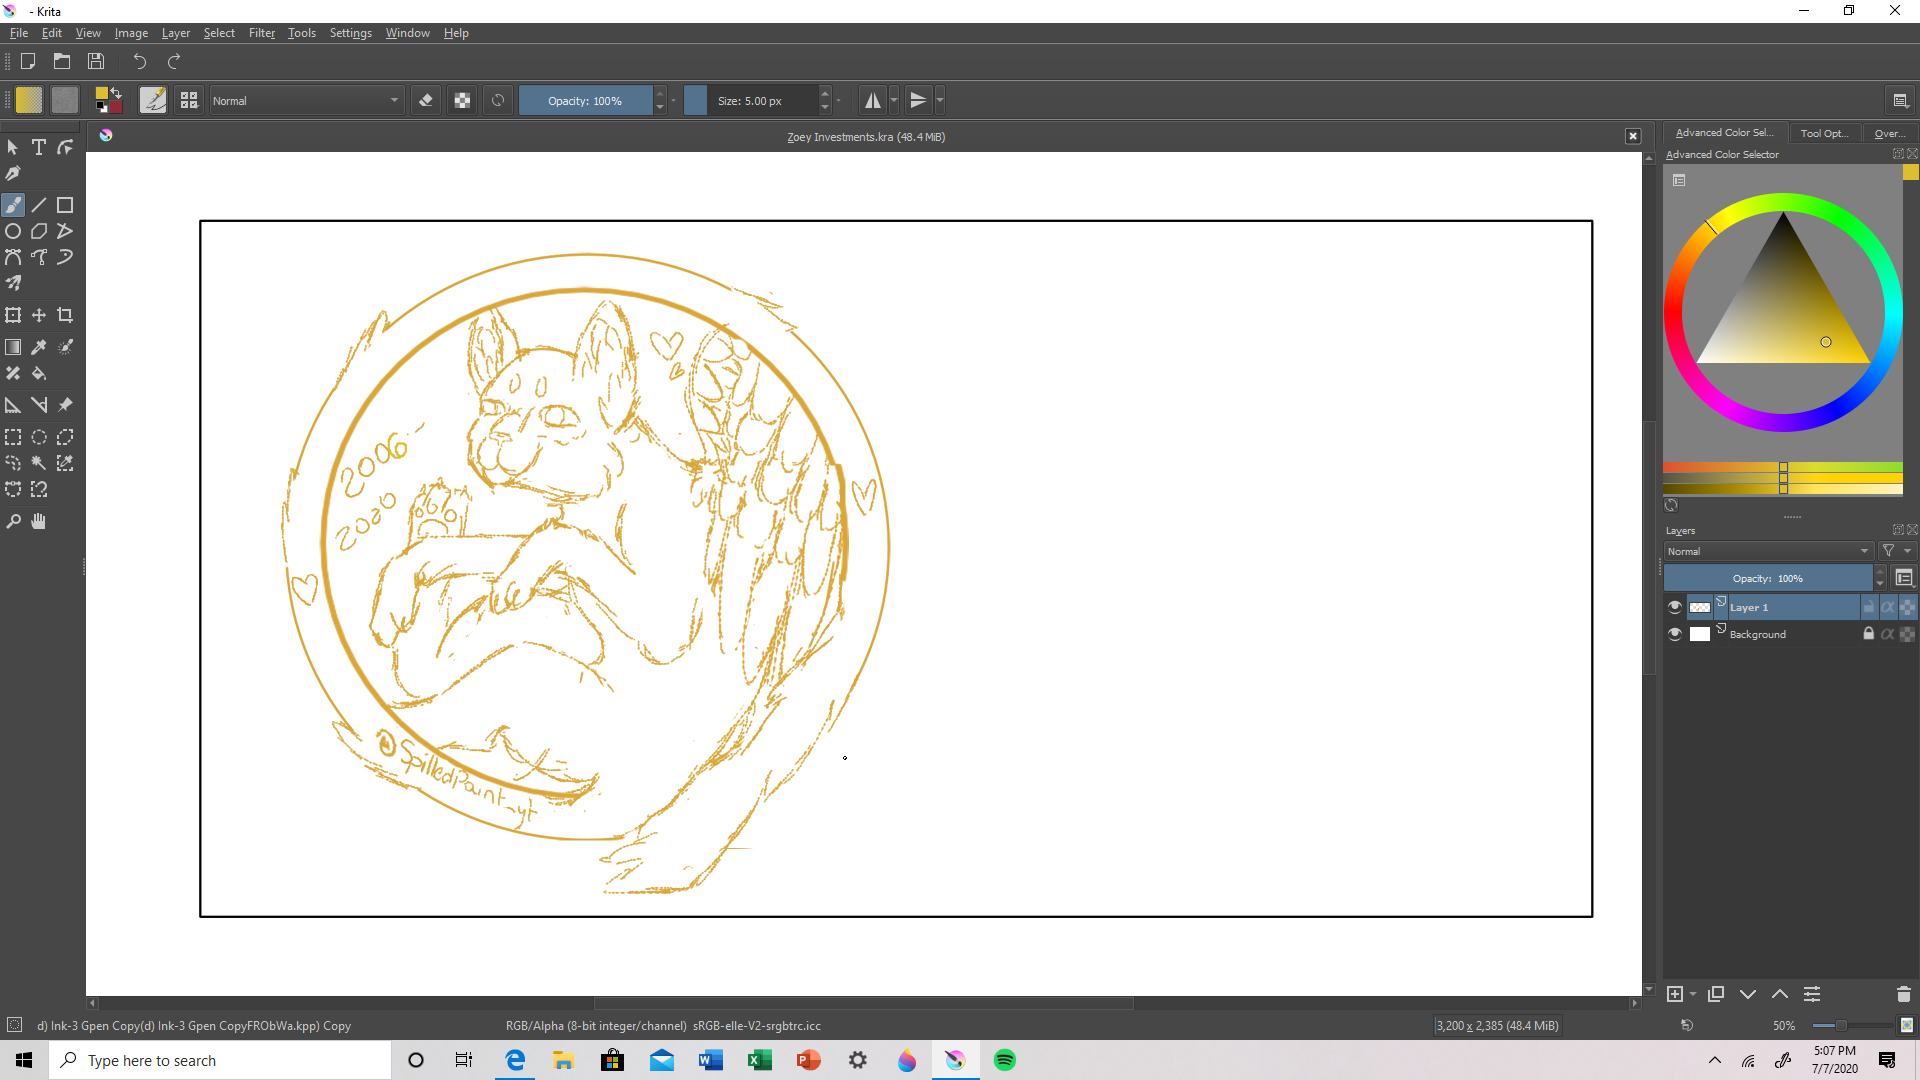
Task: Close the Zoey Investments.kra document
Action: [x=1633, y=136]
